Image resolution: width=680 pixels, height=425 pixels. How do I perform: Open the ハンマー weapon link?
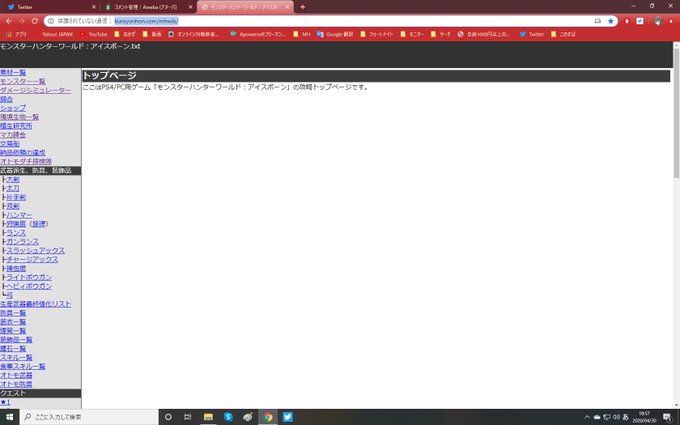pos(19,215)
